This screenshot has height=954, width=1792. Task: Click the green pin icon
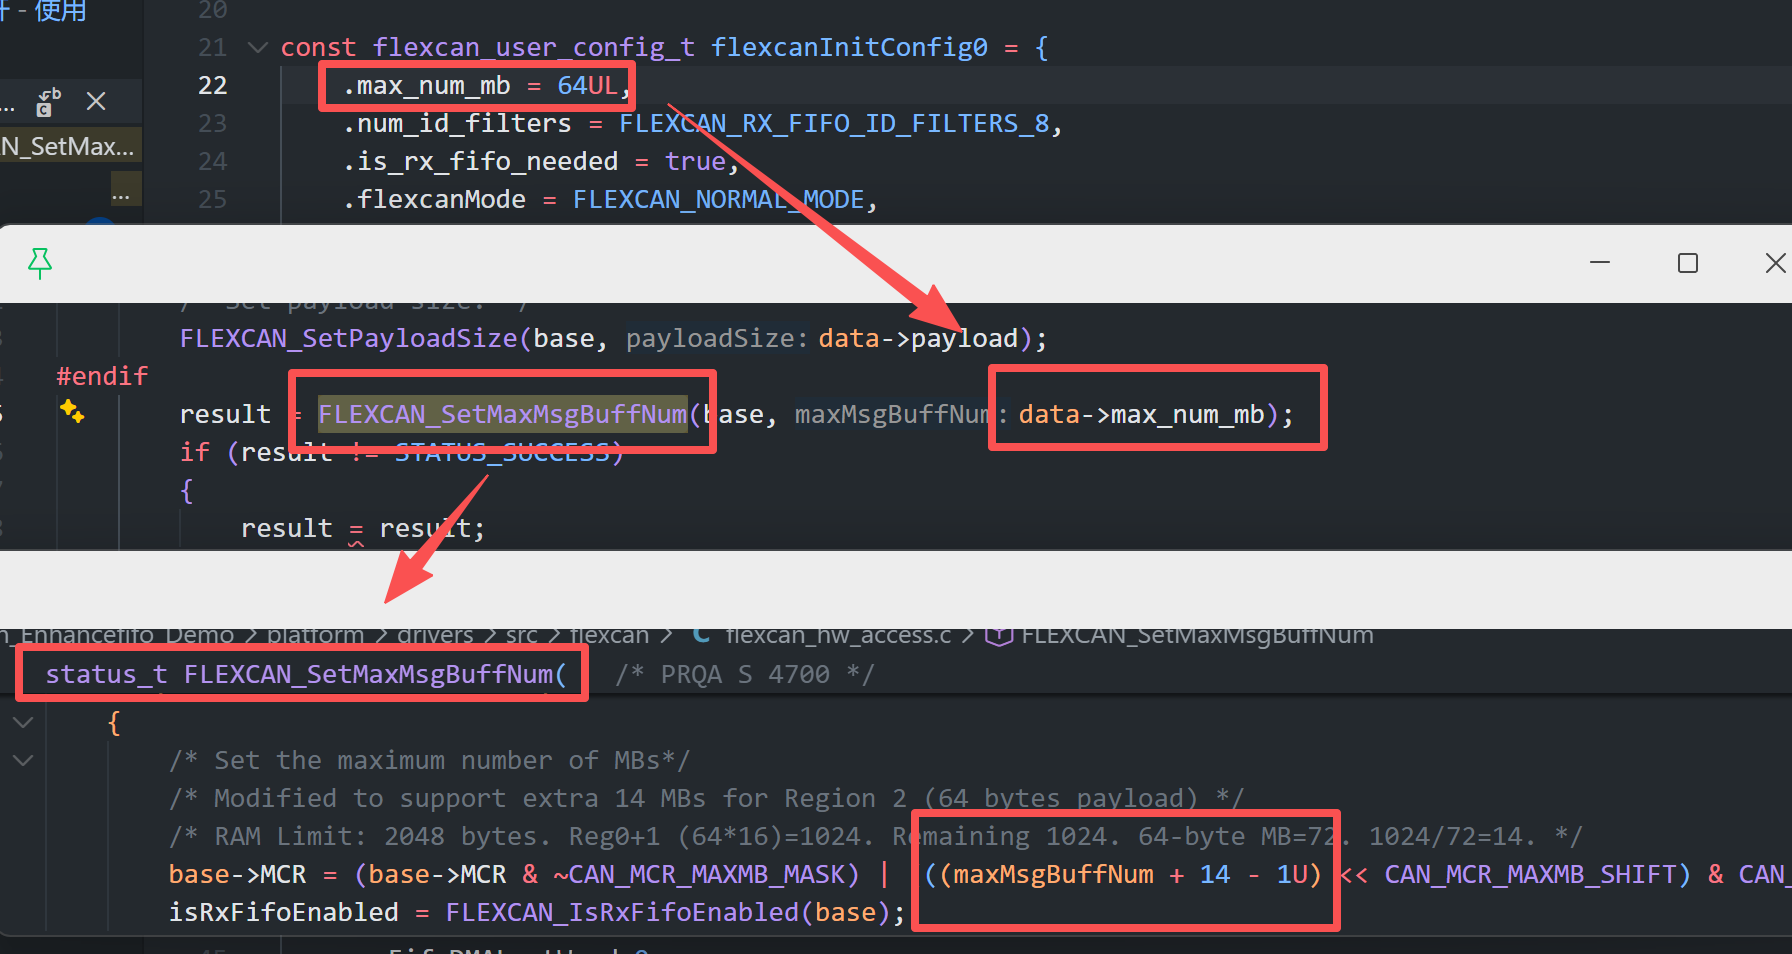pyautogui.click(x=40, y=263)
